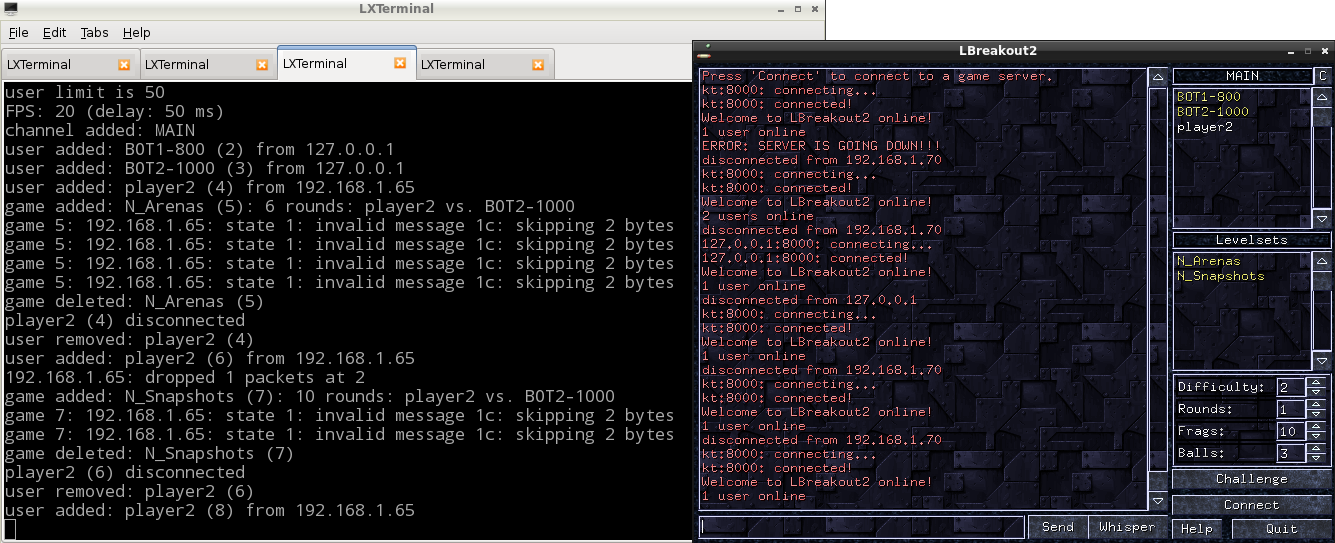The width and height of the screenshot is (1335, 543).
Task: Close the active LXTerminal tab with its X icon
Action: [400, 63]
